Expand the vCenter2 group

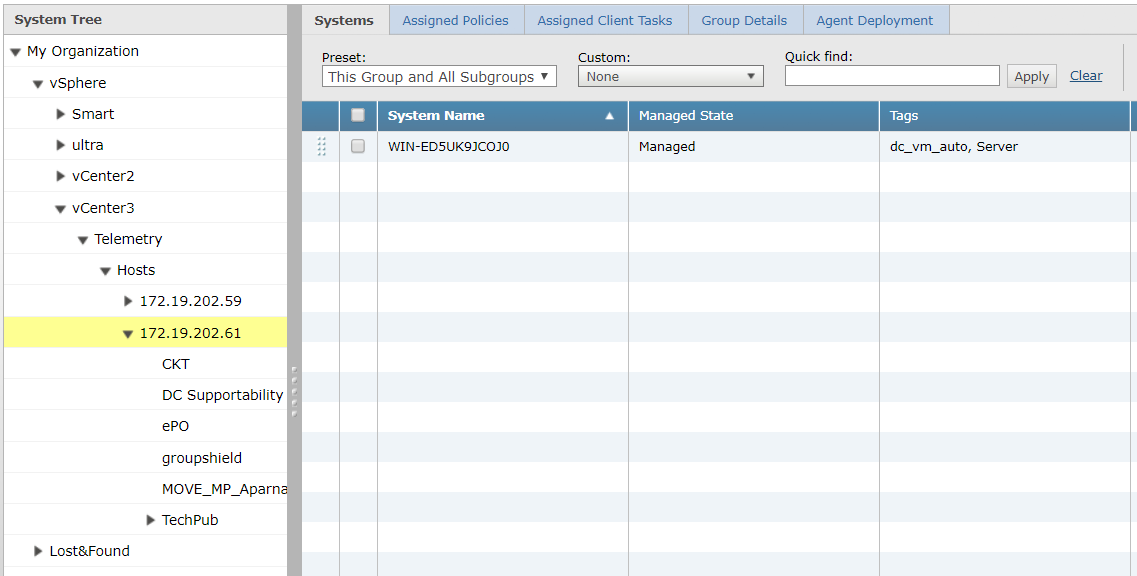(x=61, y=176)
